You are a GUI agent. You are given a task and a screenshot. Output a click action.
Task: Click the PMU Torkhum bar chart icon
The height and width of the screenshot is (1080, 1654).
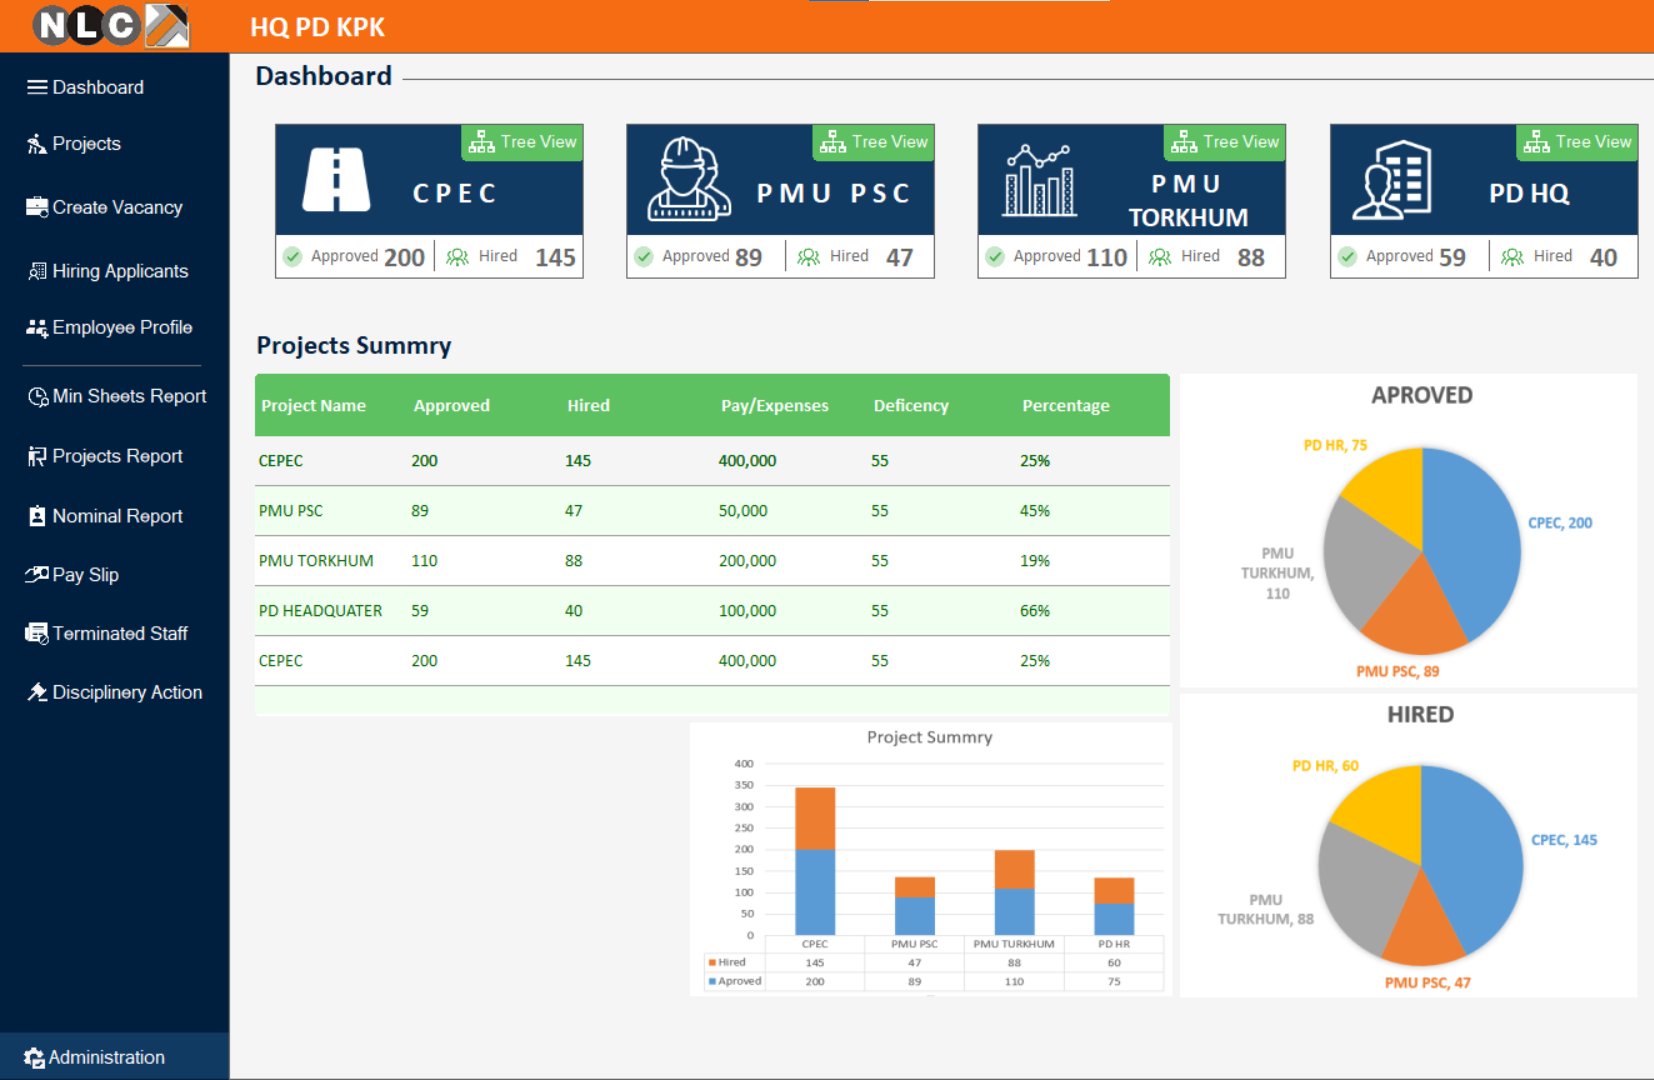coord(1040,181)
